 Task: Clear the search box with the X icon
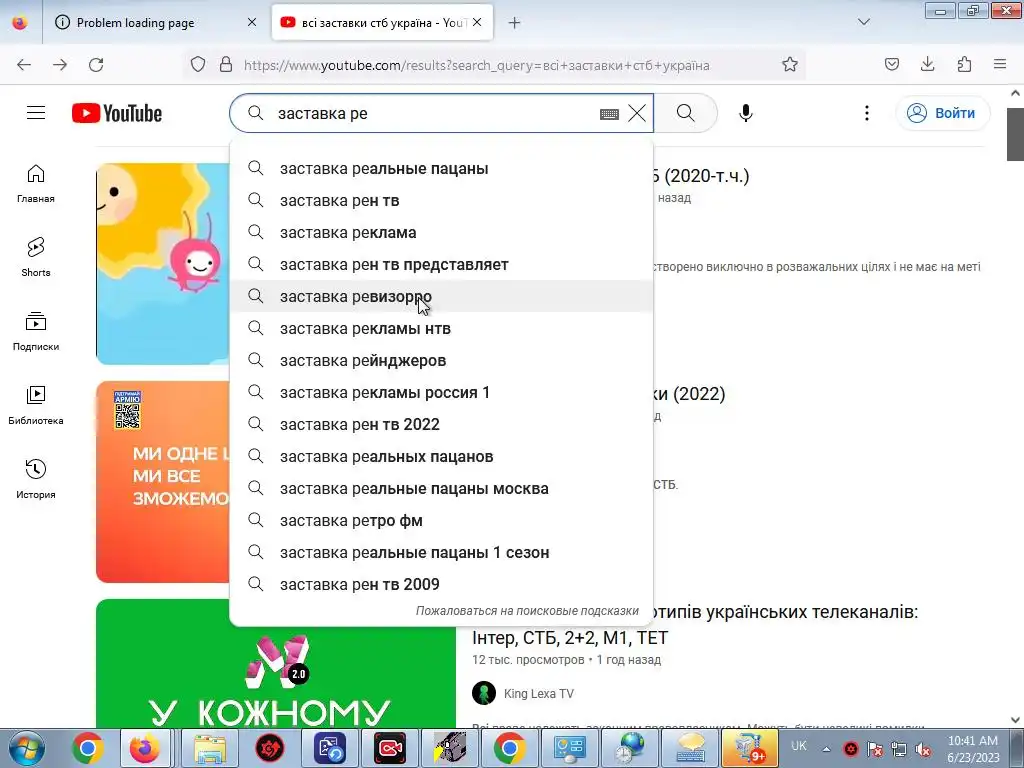637,113
